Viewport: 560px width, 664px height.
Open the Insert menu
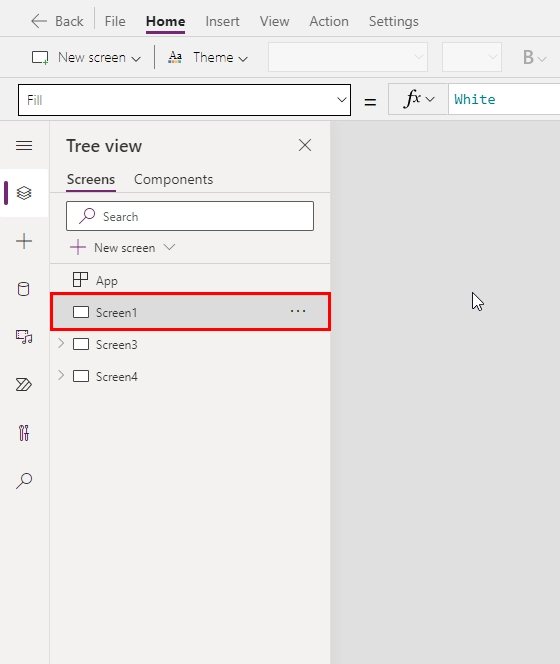pyautogui.click(x=222, y=21)
